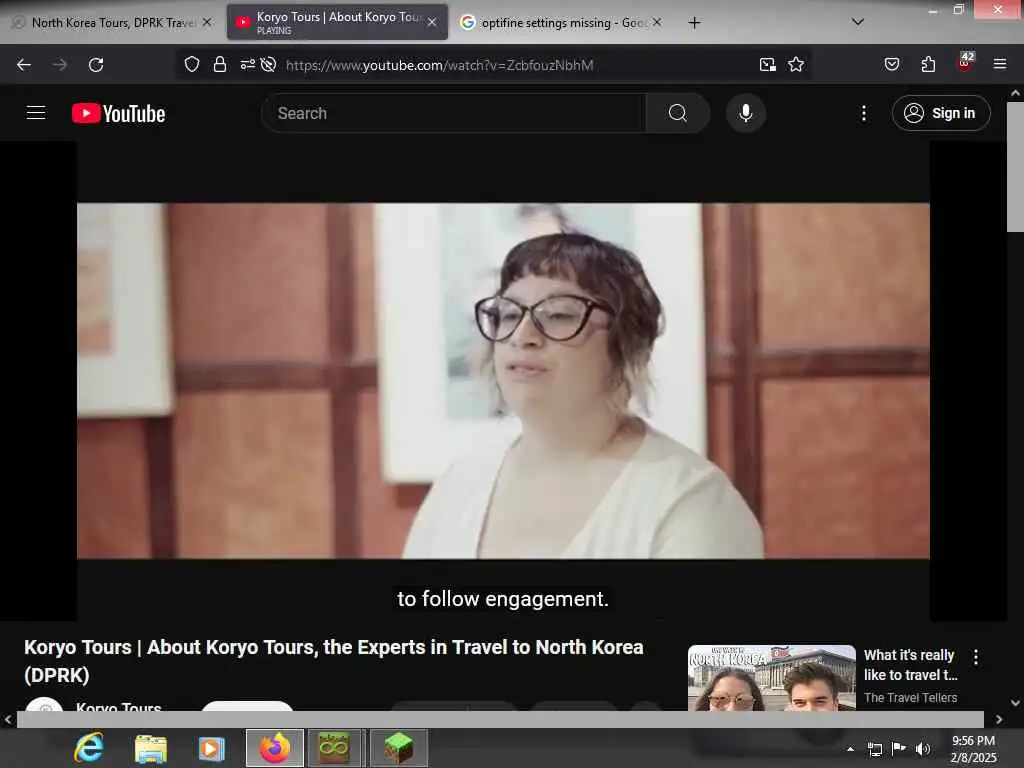Open File Explorer from the taskbar
The width and height of the screenshot is (1024, 768).
click(x=151, y=748)
